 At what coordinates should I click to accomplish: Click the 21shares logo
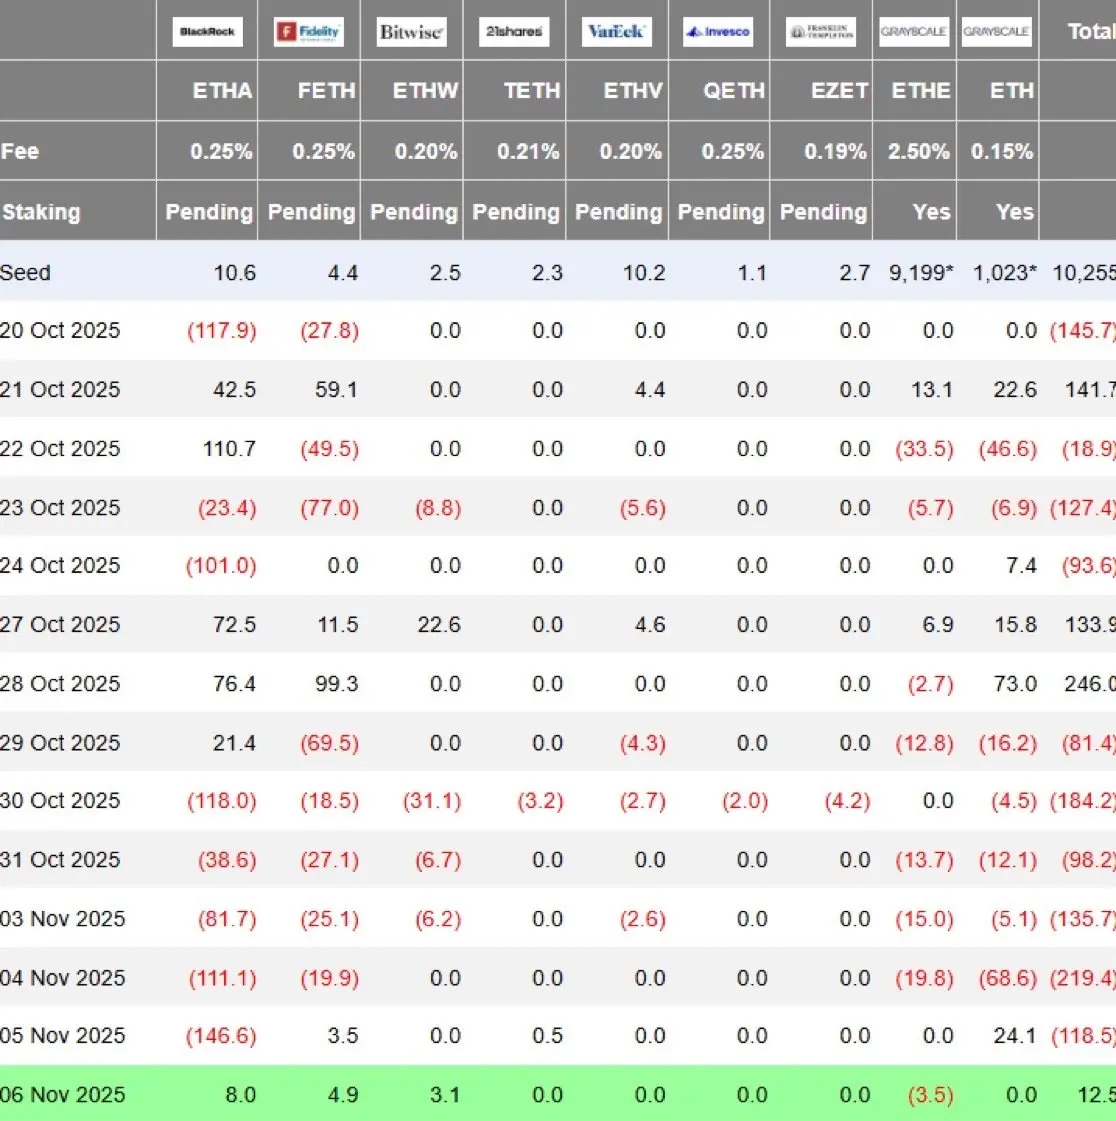(x=514, y=32)
